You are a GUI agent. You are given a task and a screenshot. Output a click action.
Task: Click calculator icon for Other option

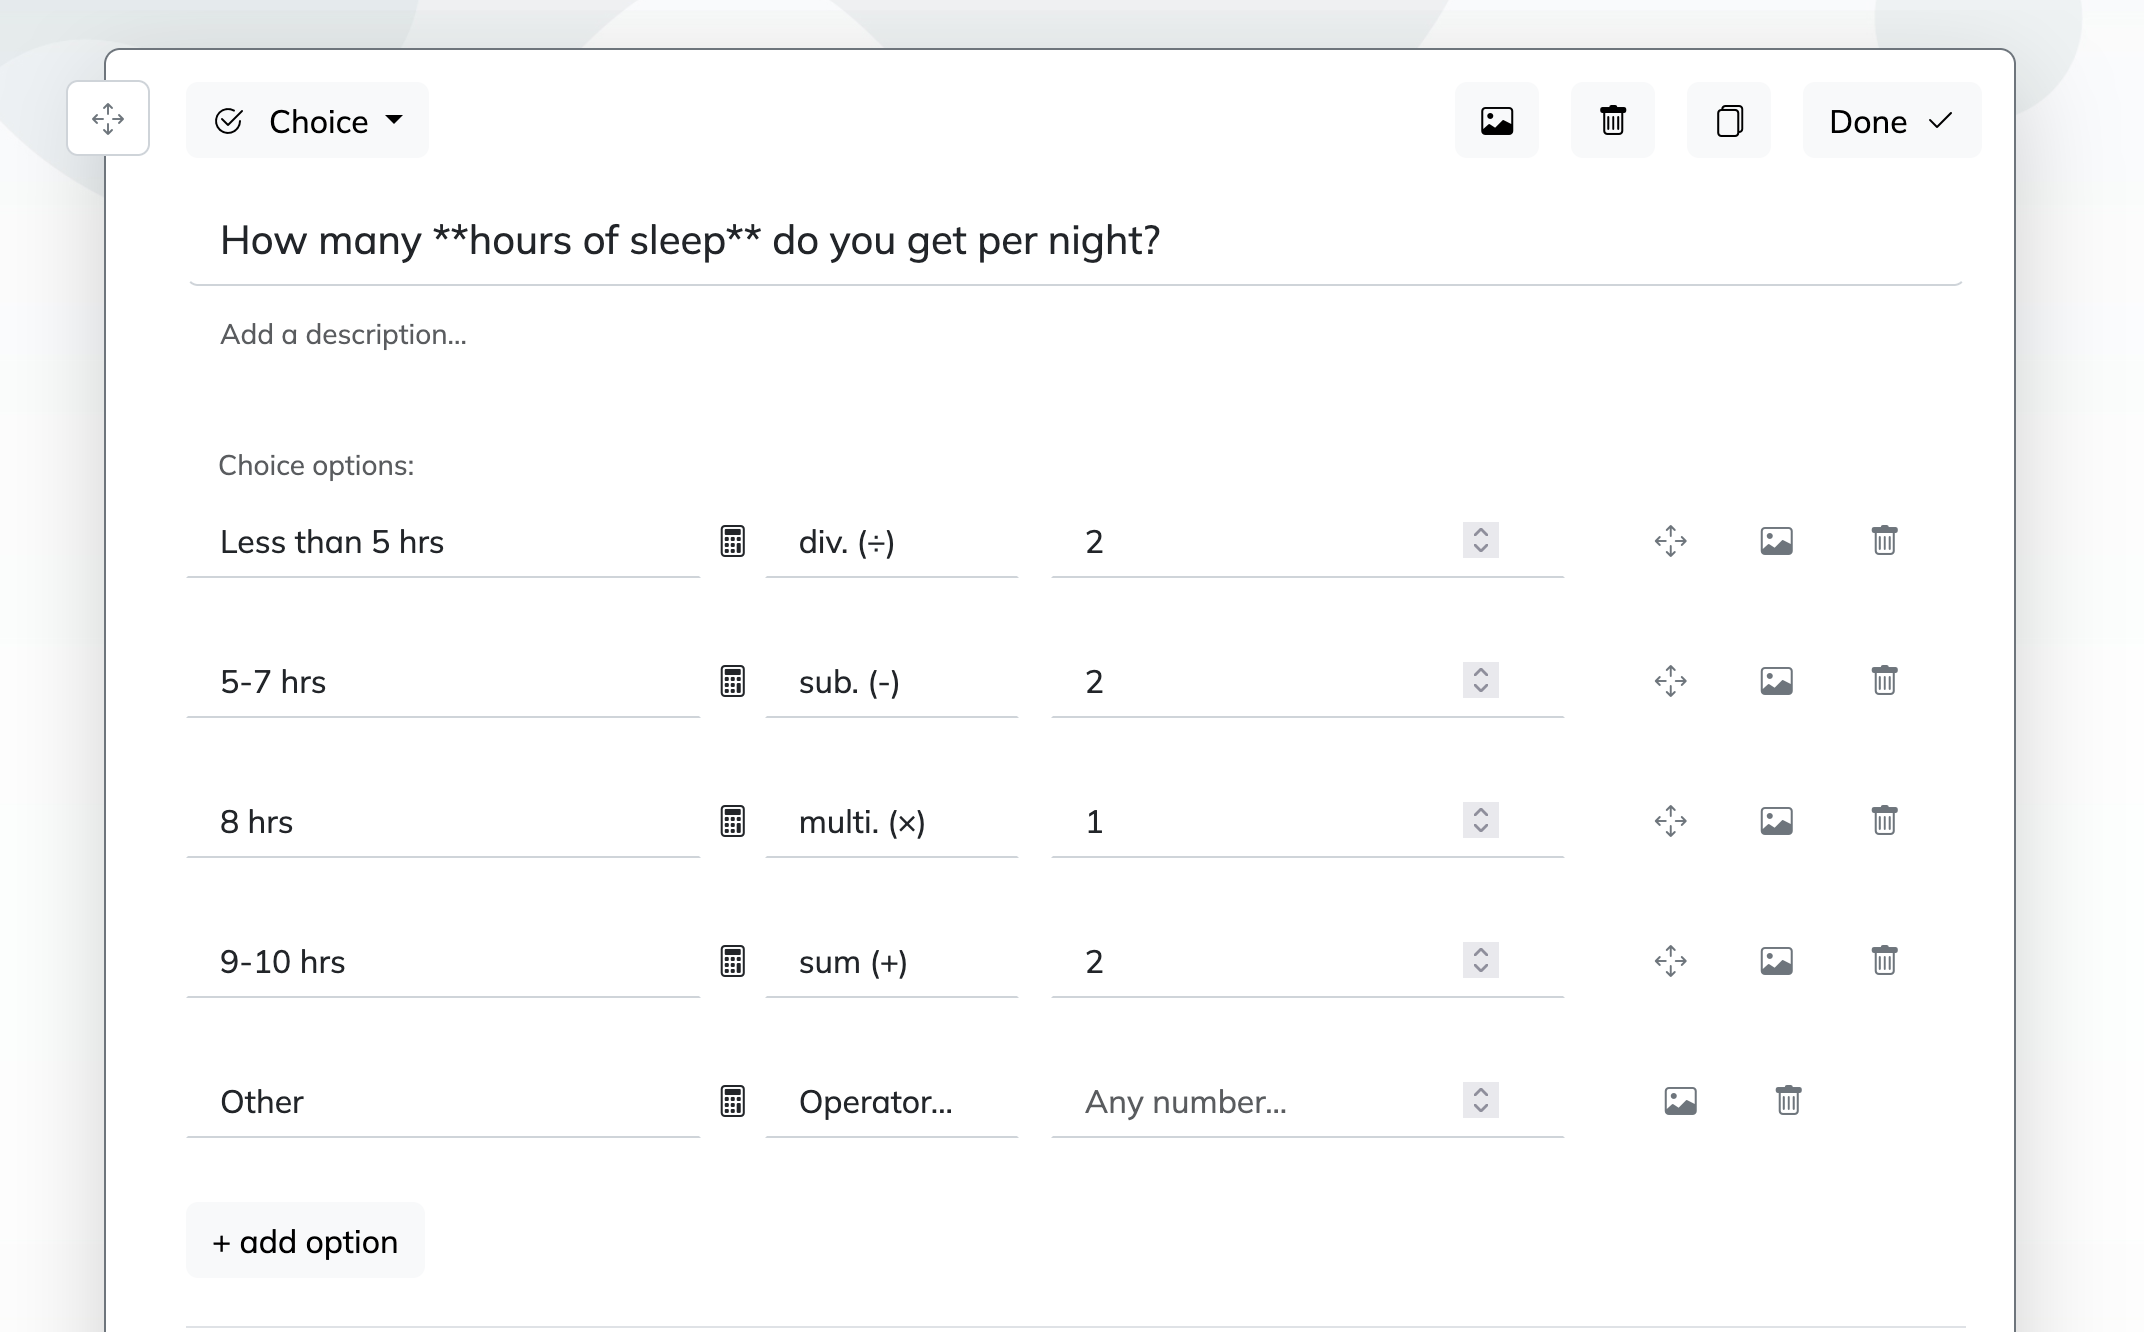(x=733, y=1101)
